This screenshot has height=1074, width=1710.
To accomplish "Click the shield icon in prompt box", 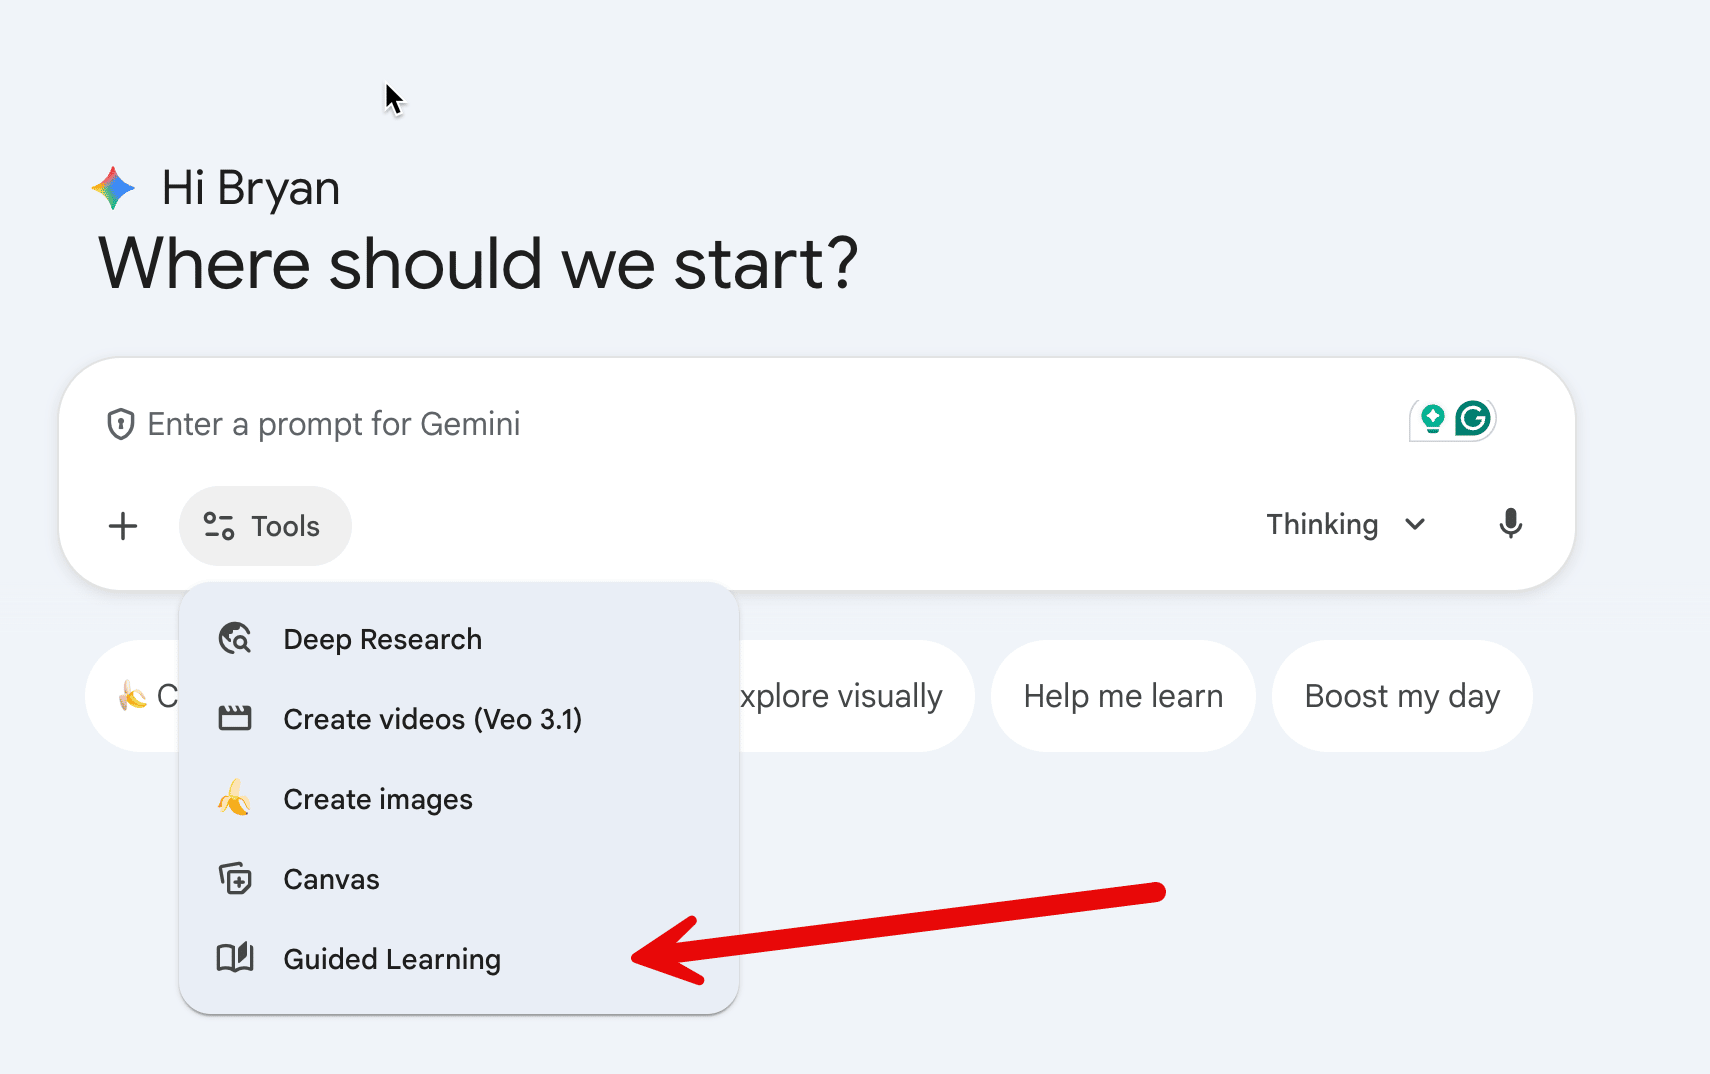I will coord(121,424).
